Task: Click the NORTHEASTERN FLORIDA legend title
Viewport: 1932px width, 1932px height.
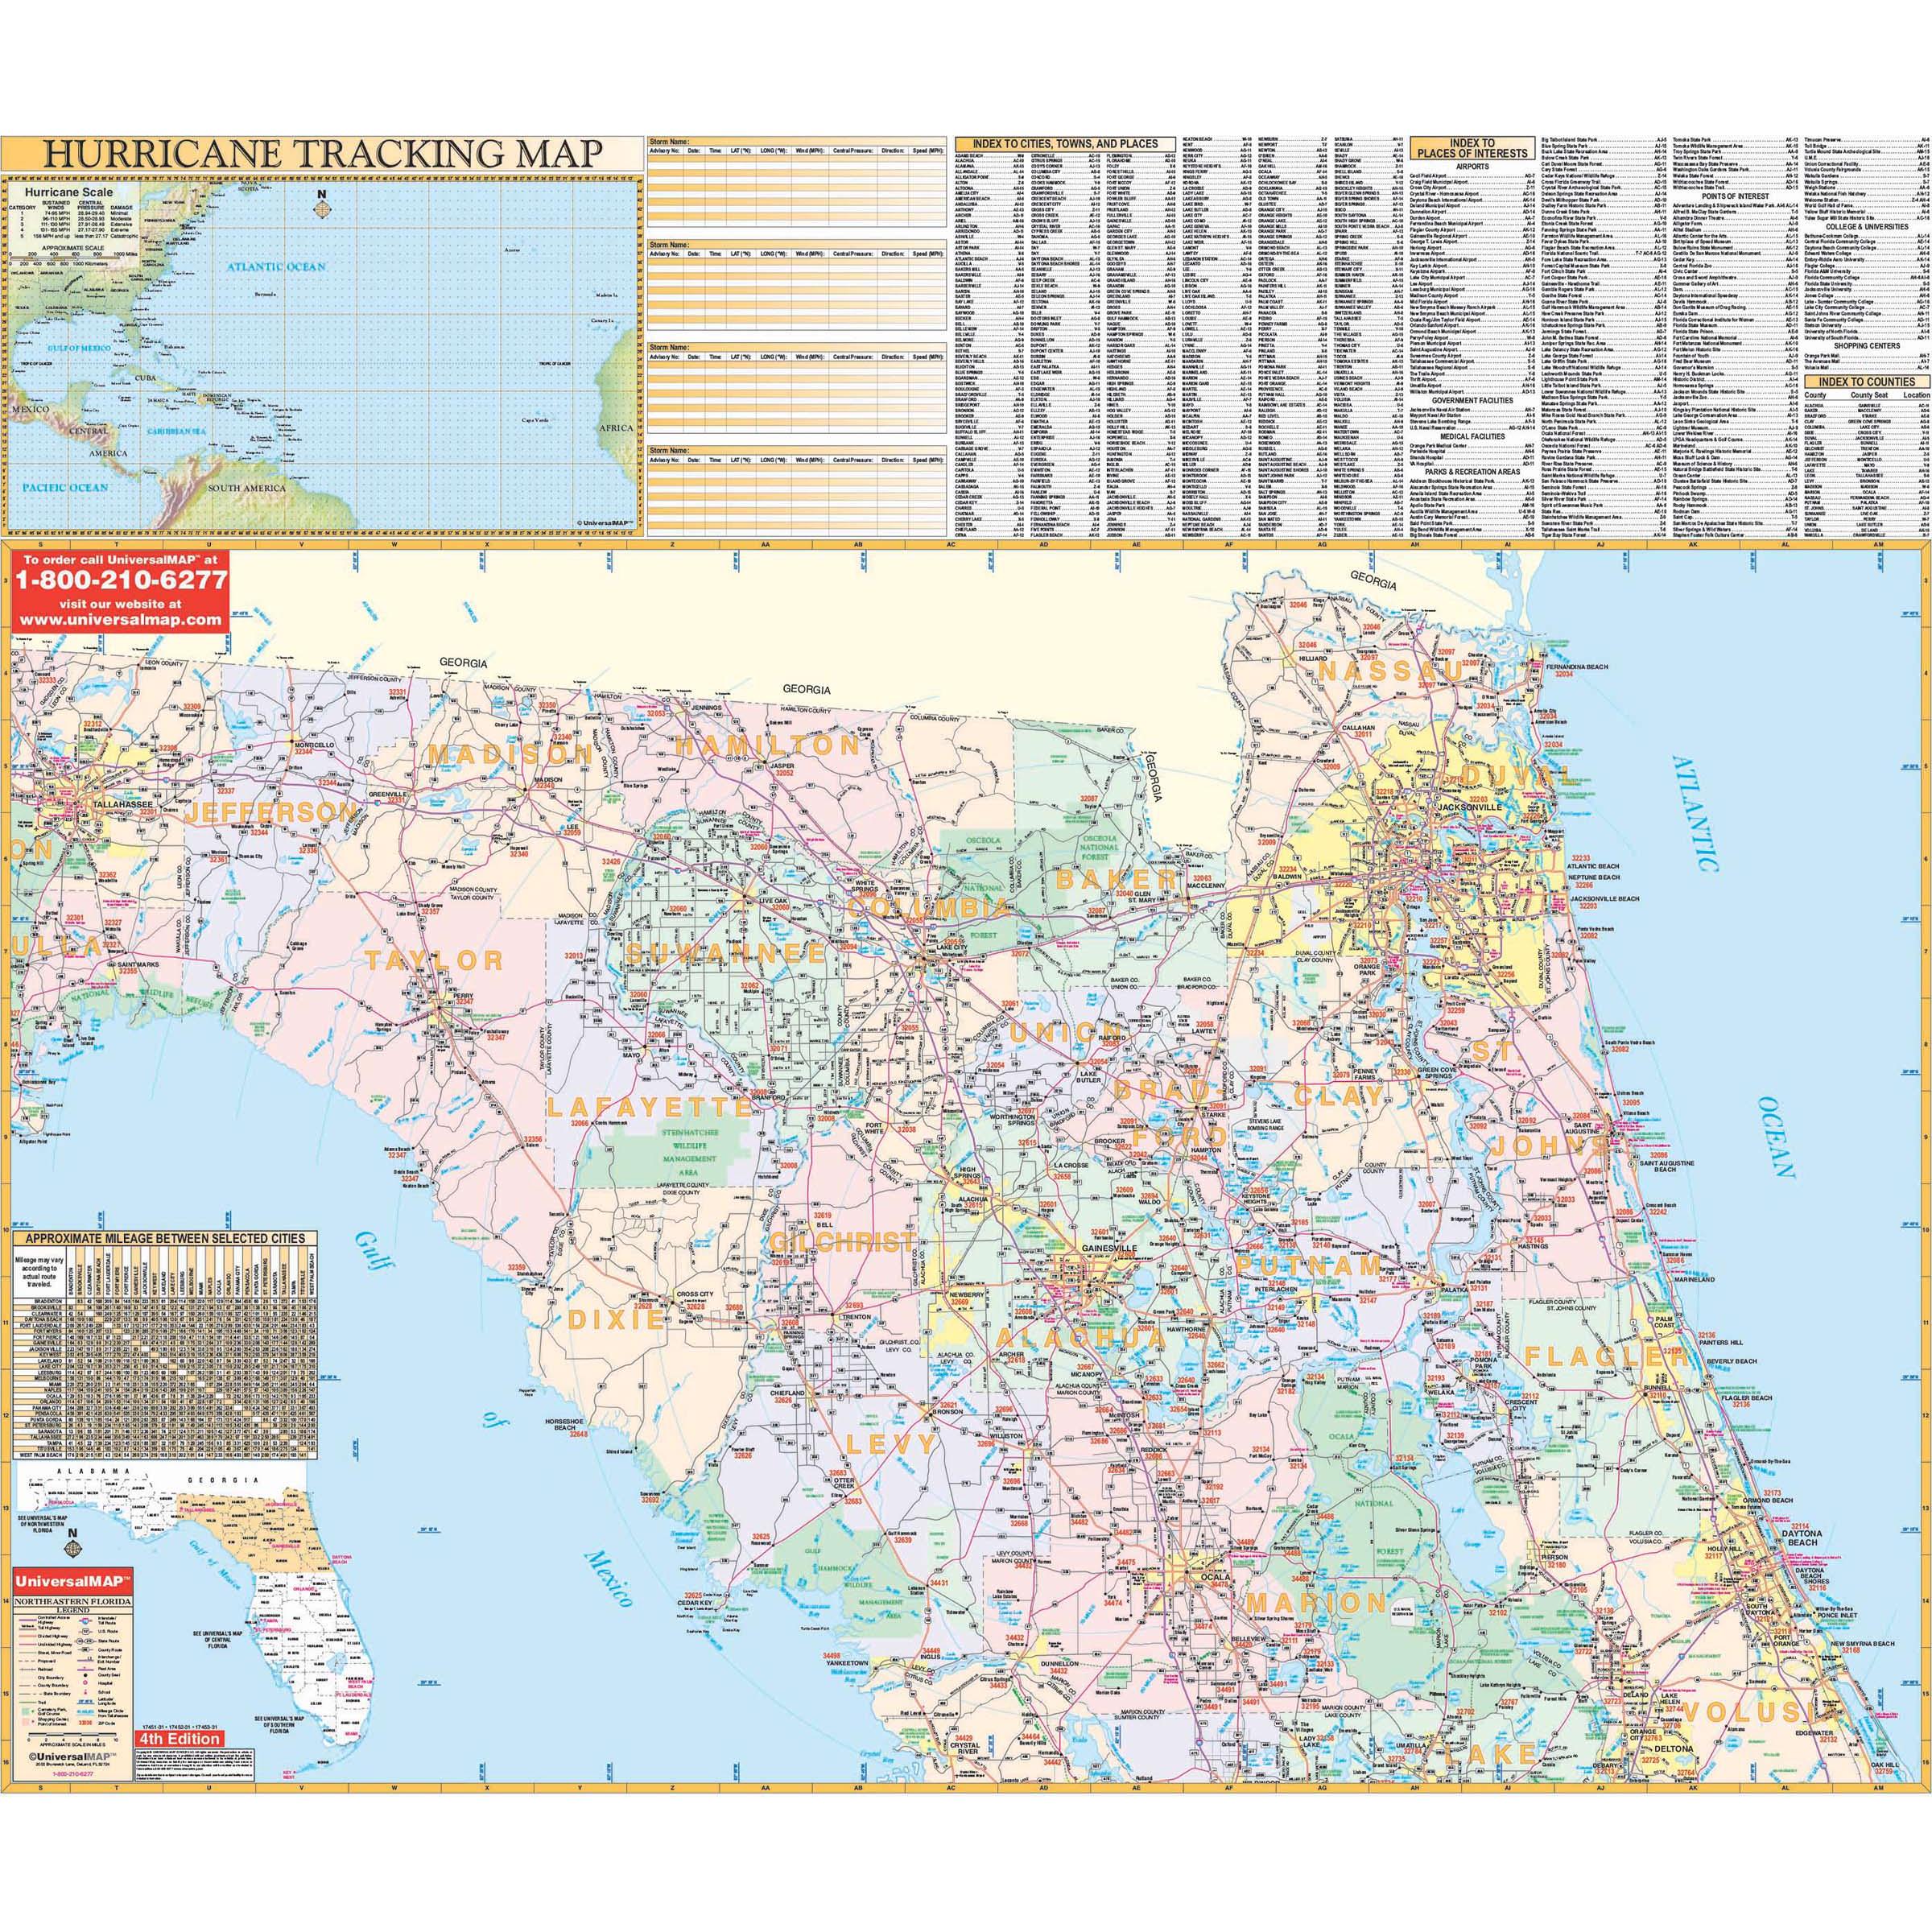Action: pyautogui.click(x=73, y=1602)
